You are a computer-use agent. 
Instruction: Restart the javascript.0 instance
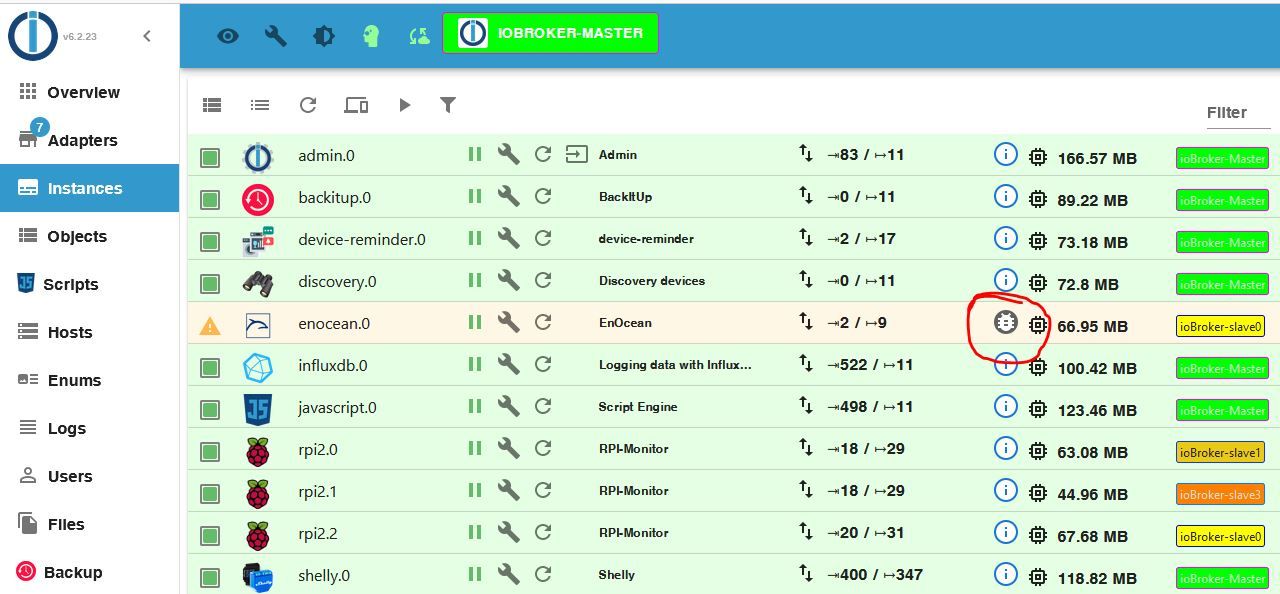tap(543, 406)
